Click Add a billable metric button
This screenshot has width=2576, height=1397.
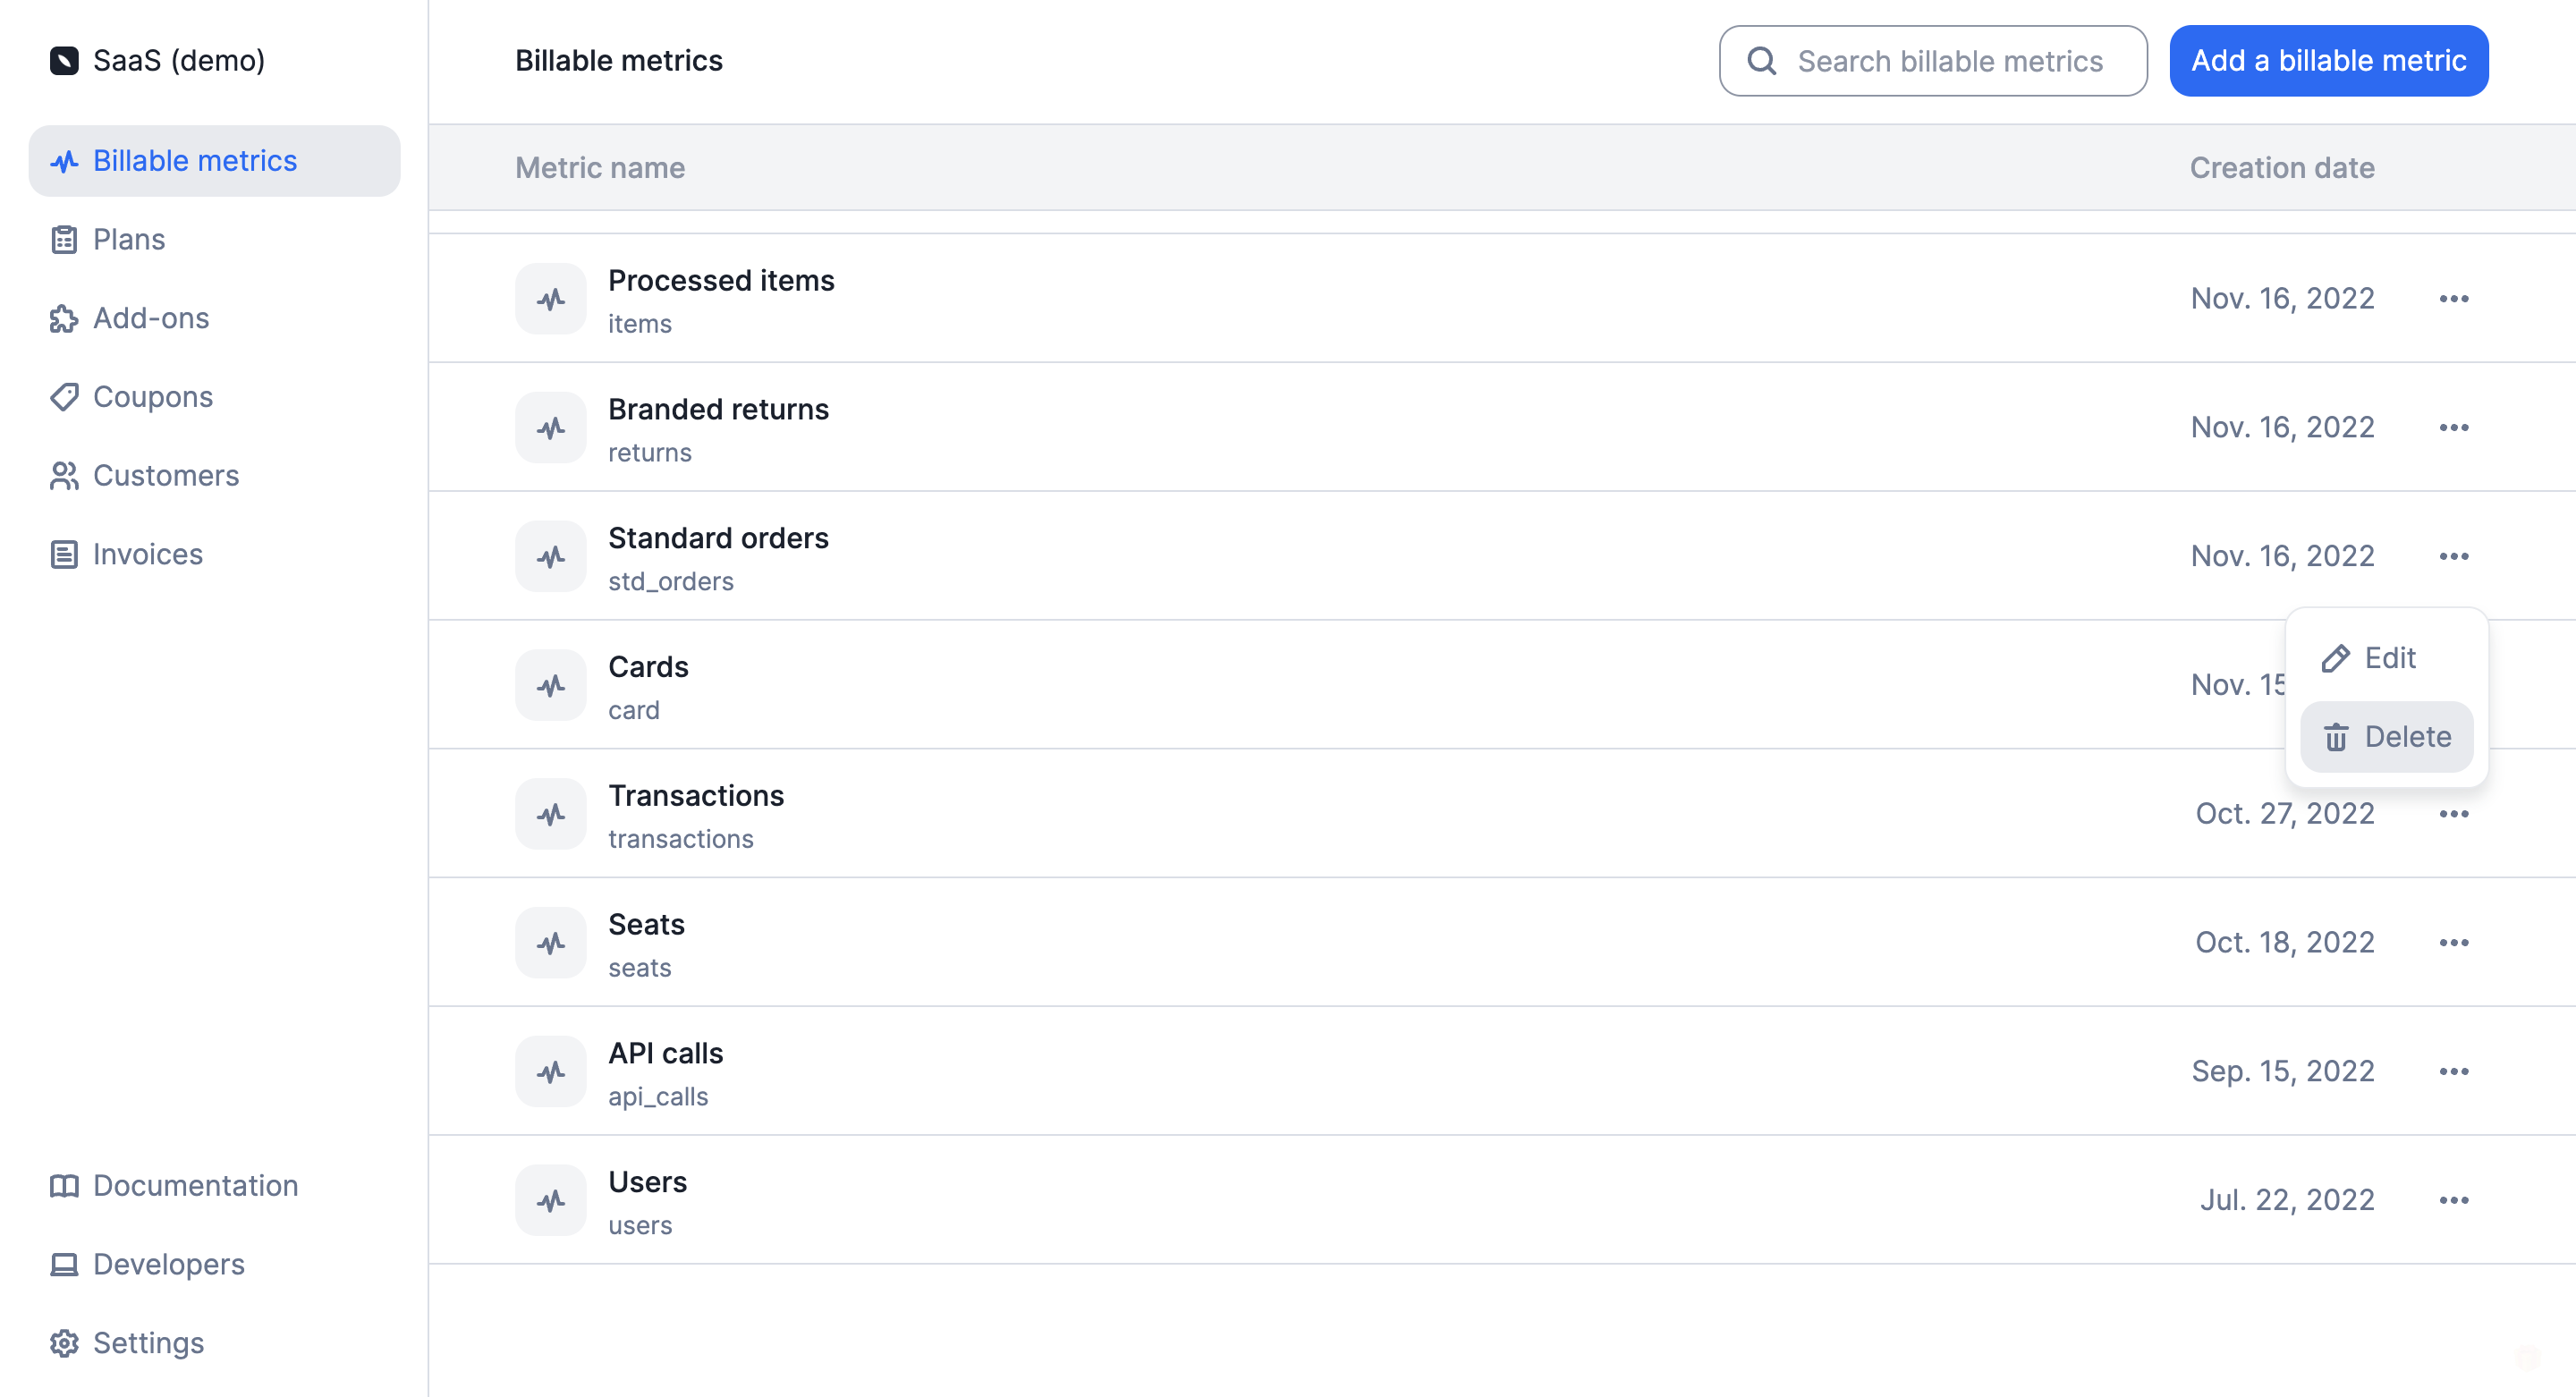coord(2328,61)
